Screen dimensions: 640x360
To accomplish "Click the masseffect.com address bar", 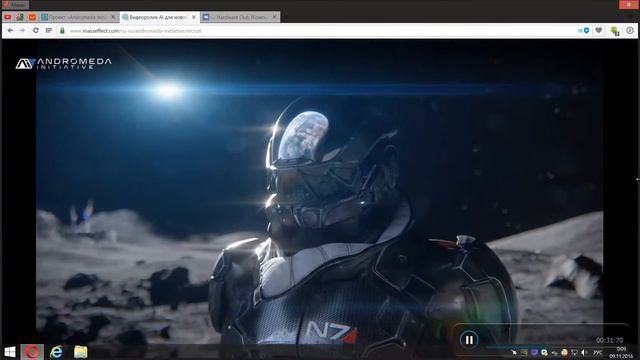I will [318, 31].
